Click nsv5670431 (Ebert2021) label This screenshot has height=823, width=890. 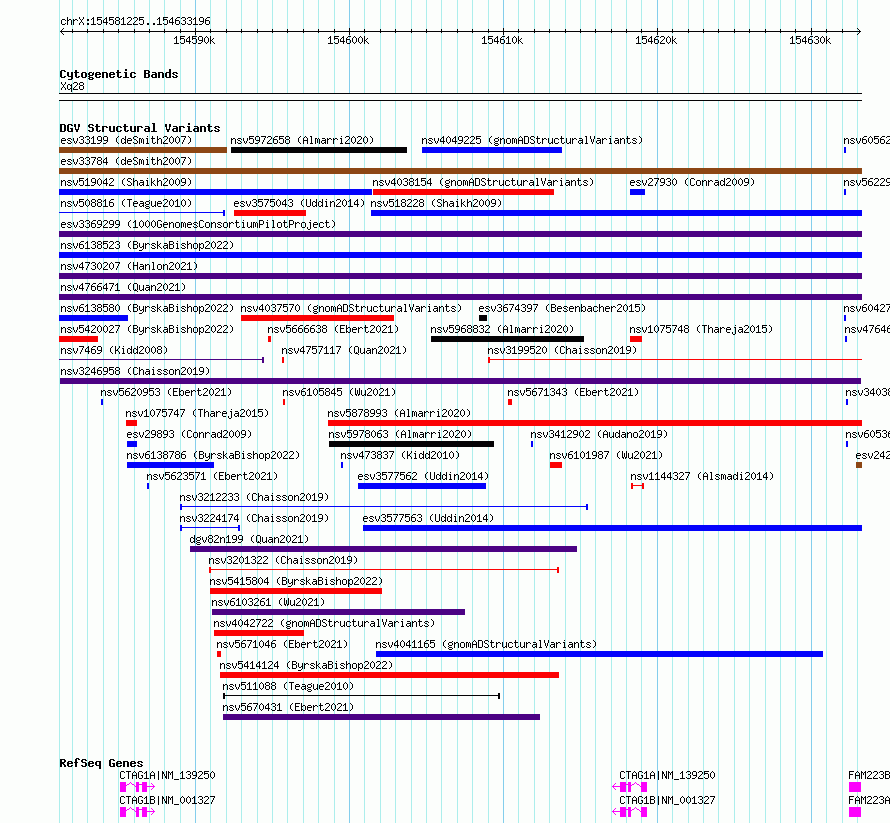[288, 707]
